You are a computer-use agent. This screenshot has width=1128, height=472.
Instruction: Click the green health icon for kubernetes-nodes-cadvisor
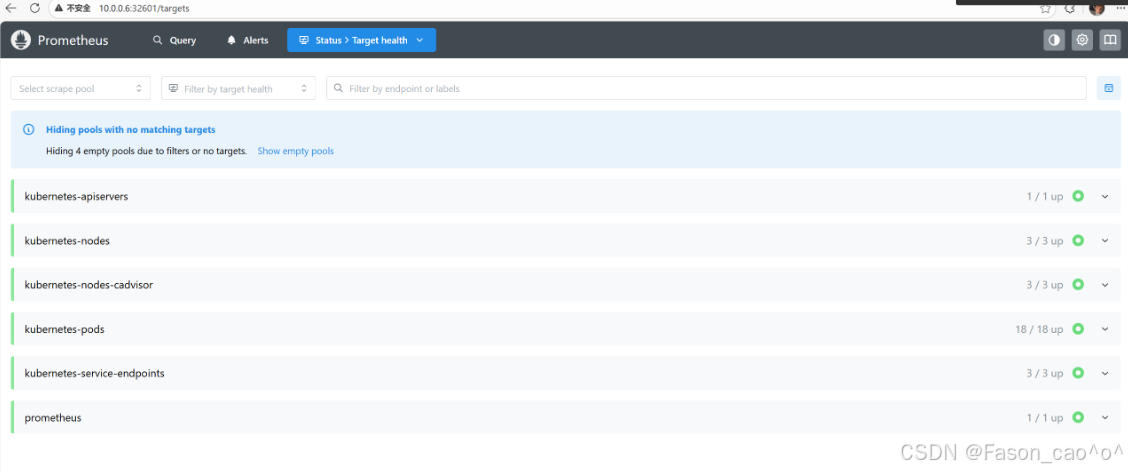click(x=1078, y=285)
